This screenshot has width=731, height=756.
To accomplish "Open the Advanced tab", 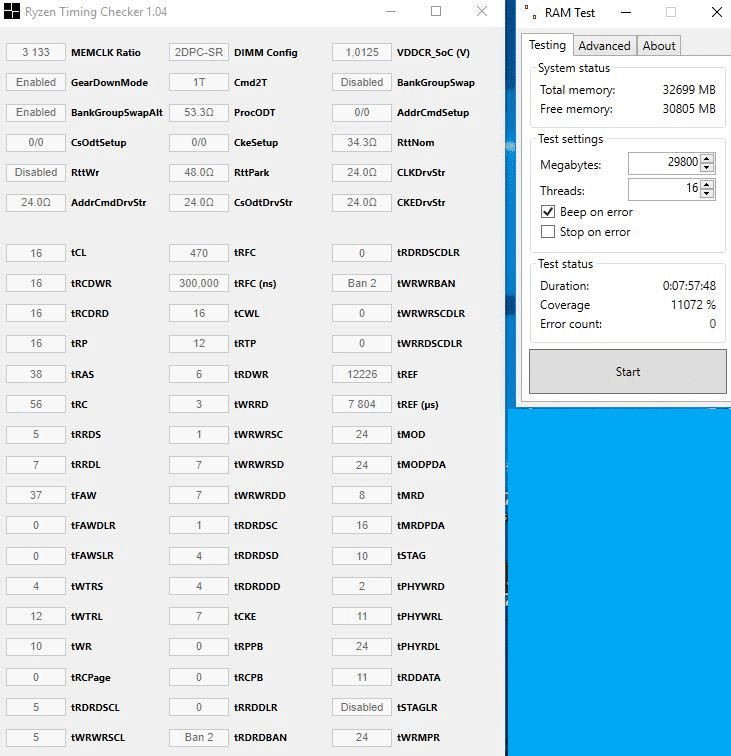I will tap(604, 46).
